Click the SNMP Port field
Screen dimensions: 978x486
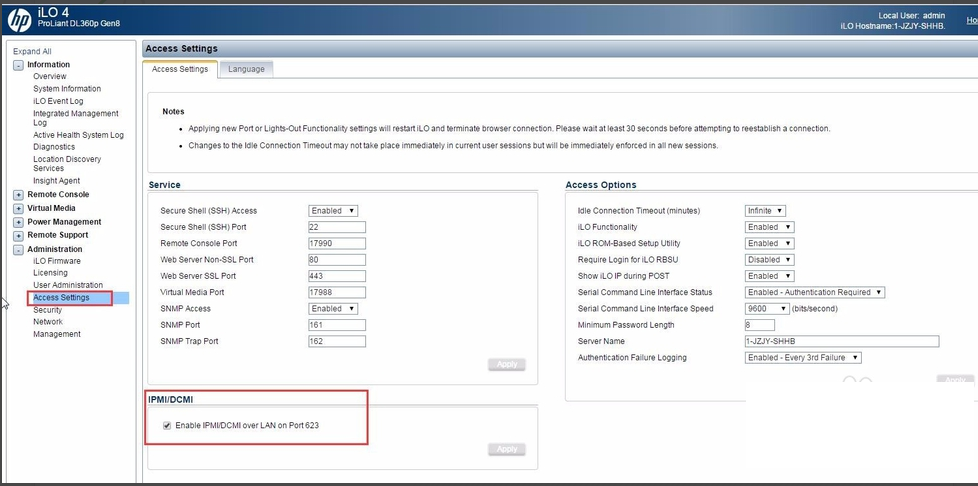coord(337,325)
